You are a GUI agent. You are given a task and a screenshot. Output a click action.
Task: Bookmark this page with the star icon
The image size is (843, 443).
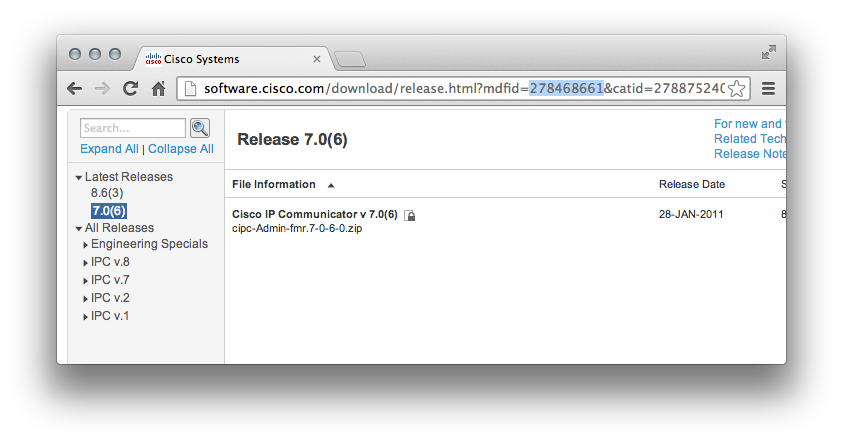click(737, 88)
